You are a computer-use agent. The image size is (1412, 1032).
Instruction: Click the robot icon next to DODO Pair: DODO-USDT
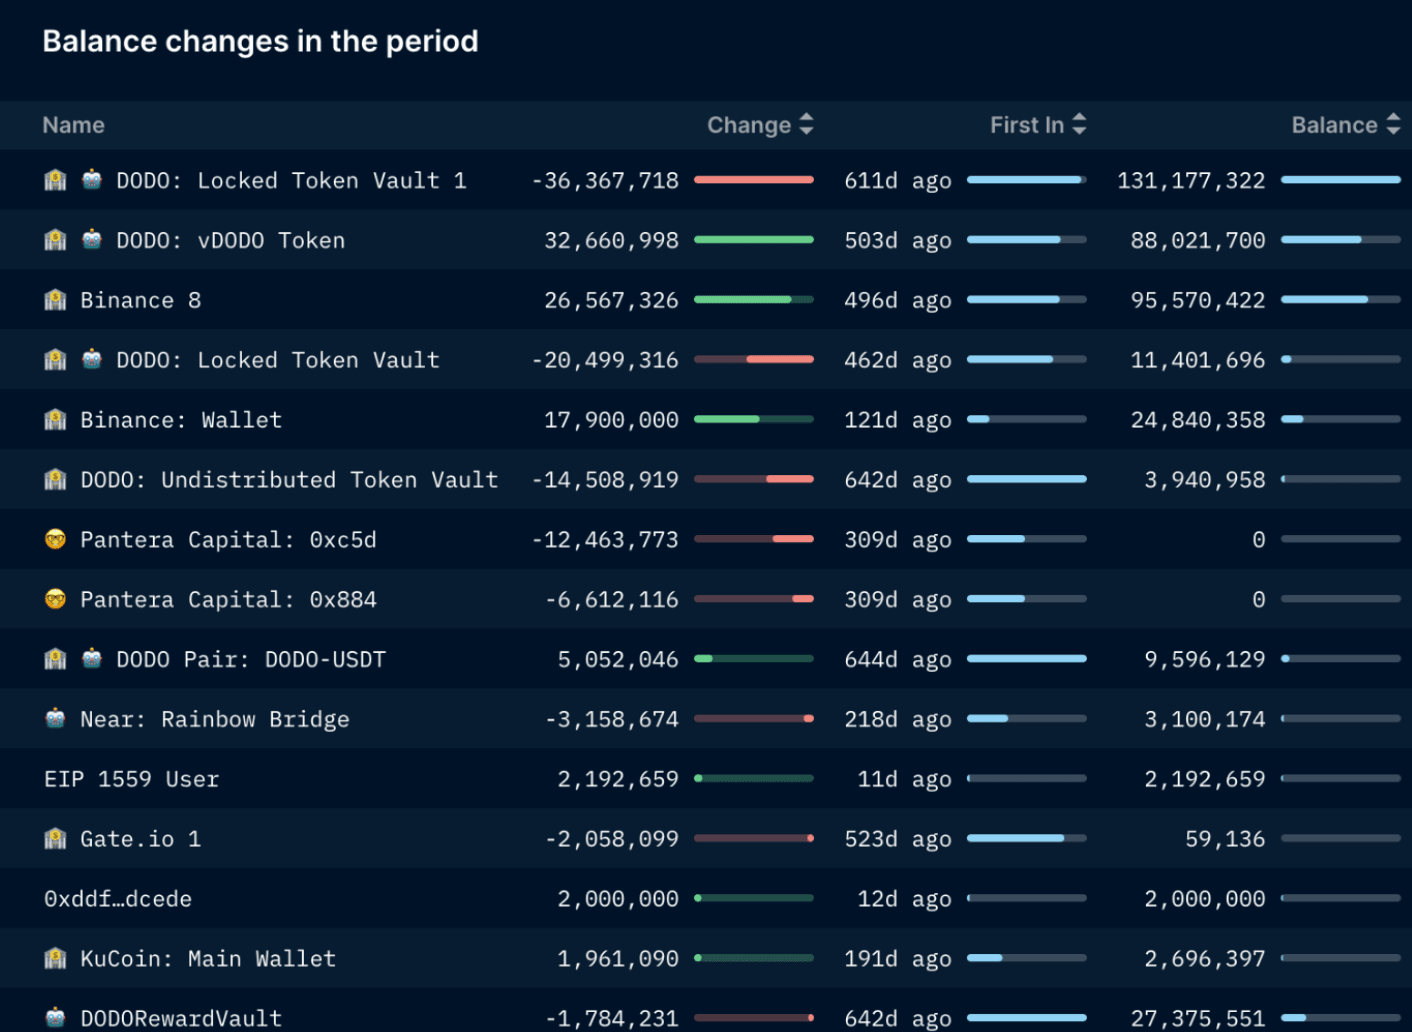tap(92, 659)
